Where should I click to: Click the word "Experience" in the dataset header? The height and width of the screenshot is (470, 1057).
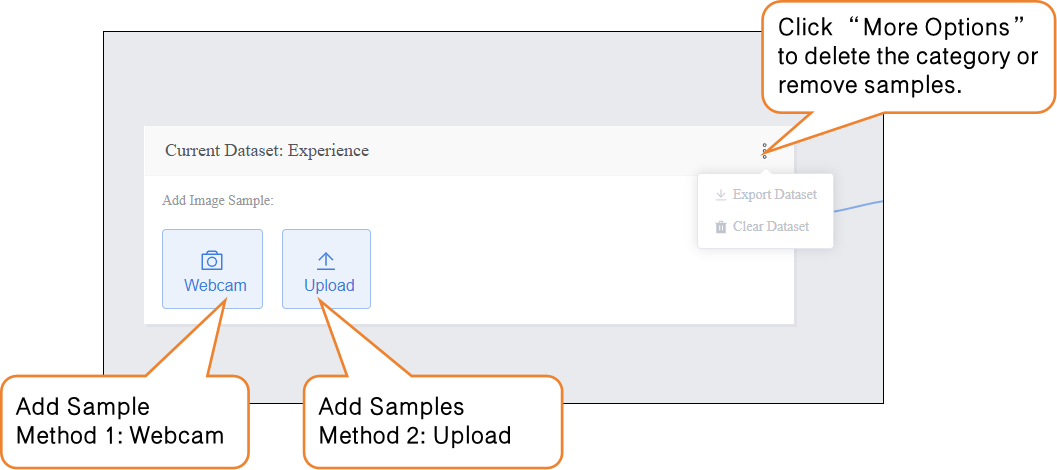click(329, 151)
